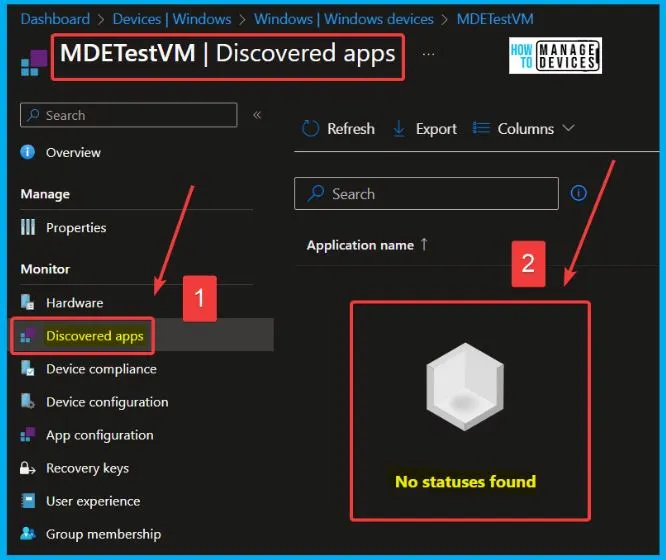Open the more options ellipsis beside title
The height and width of the screenshot is (560, 666).
428,54
